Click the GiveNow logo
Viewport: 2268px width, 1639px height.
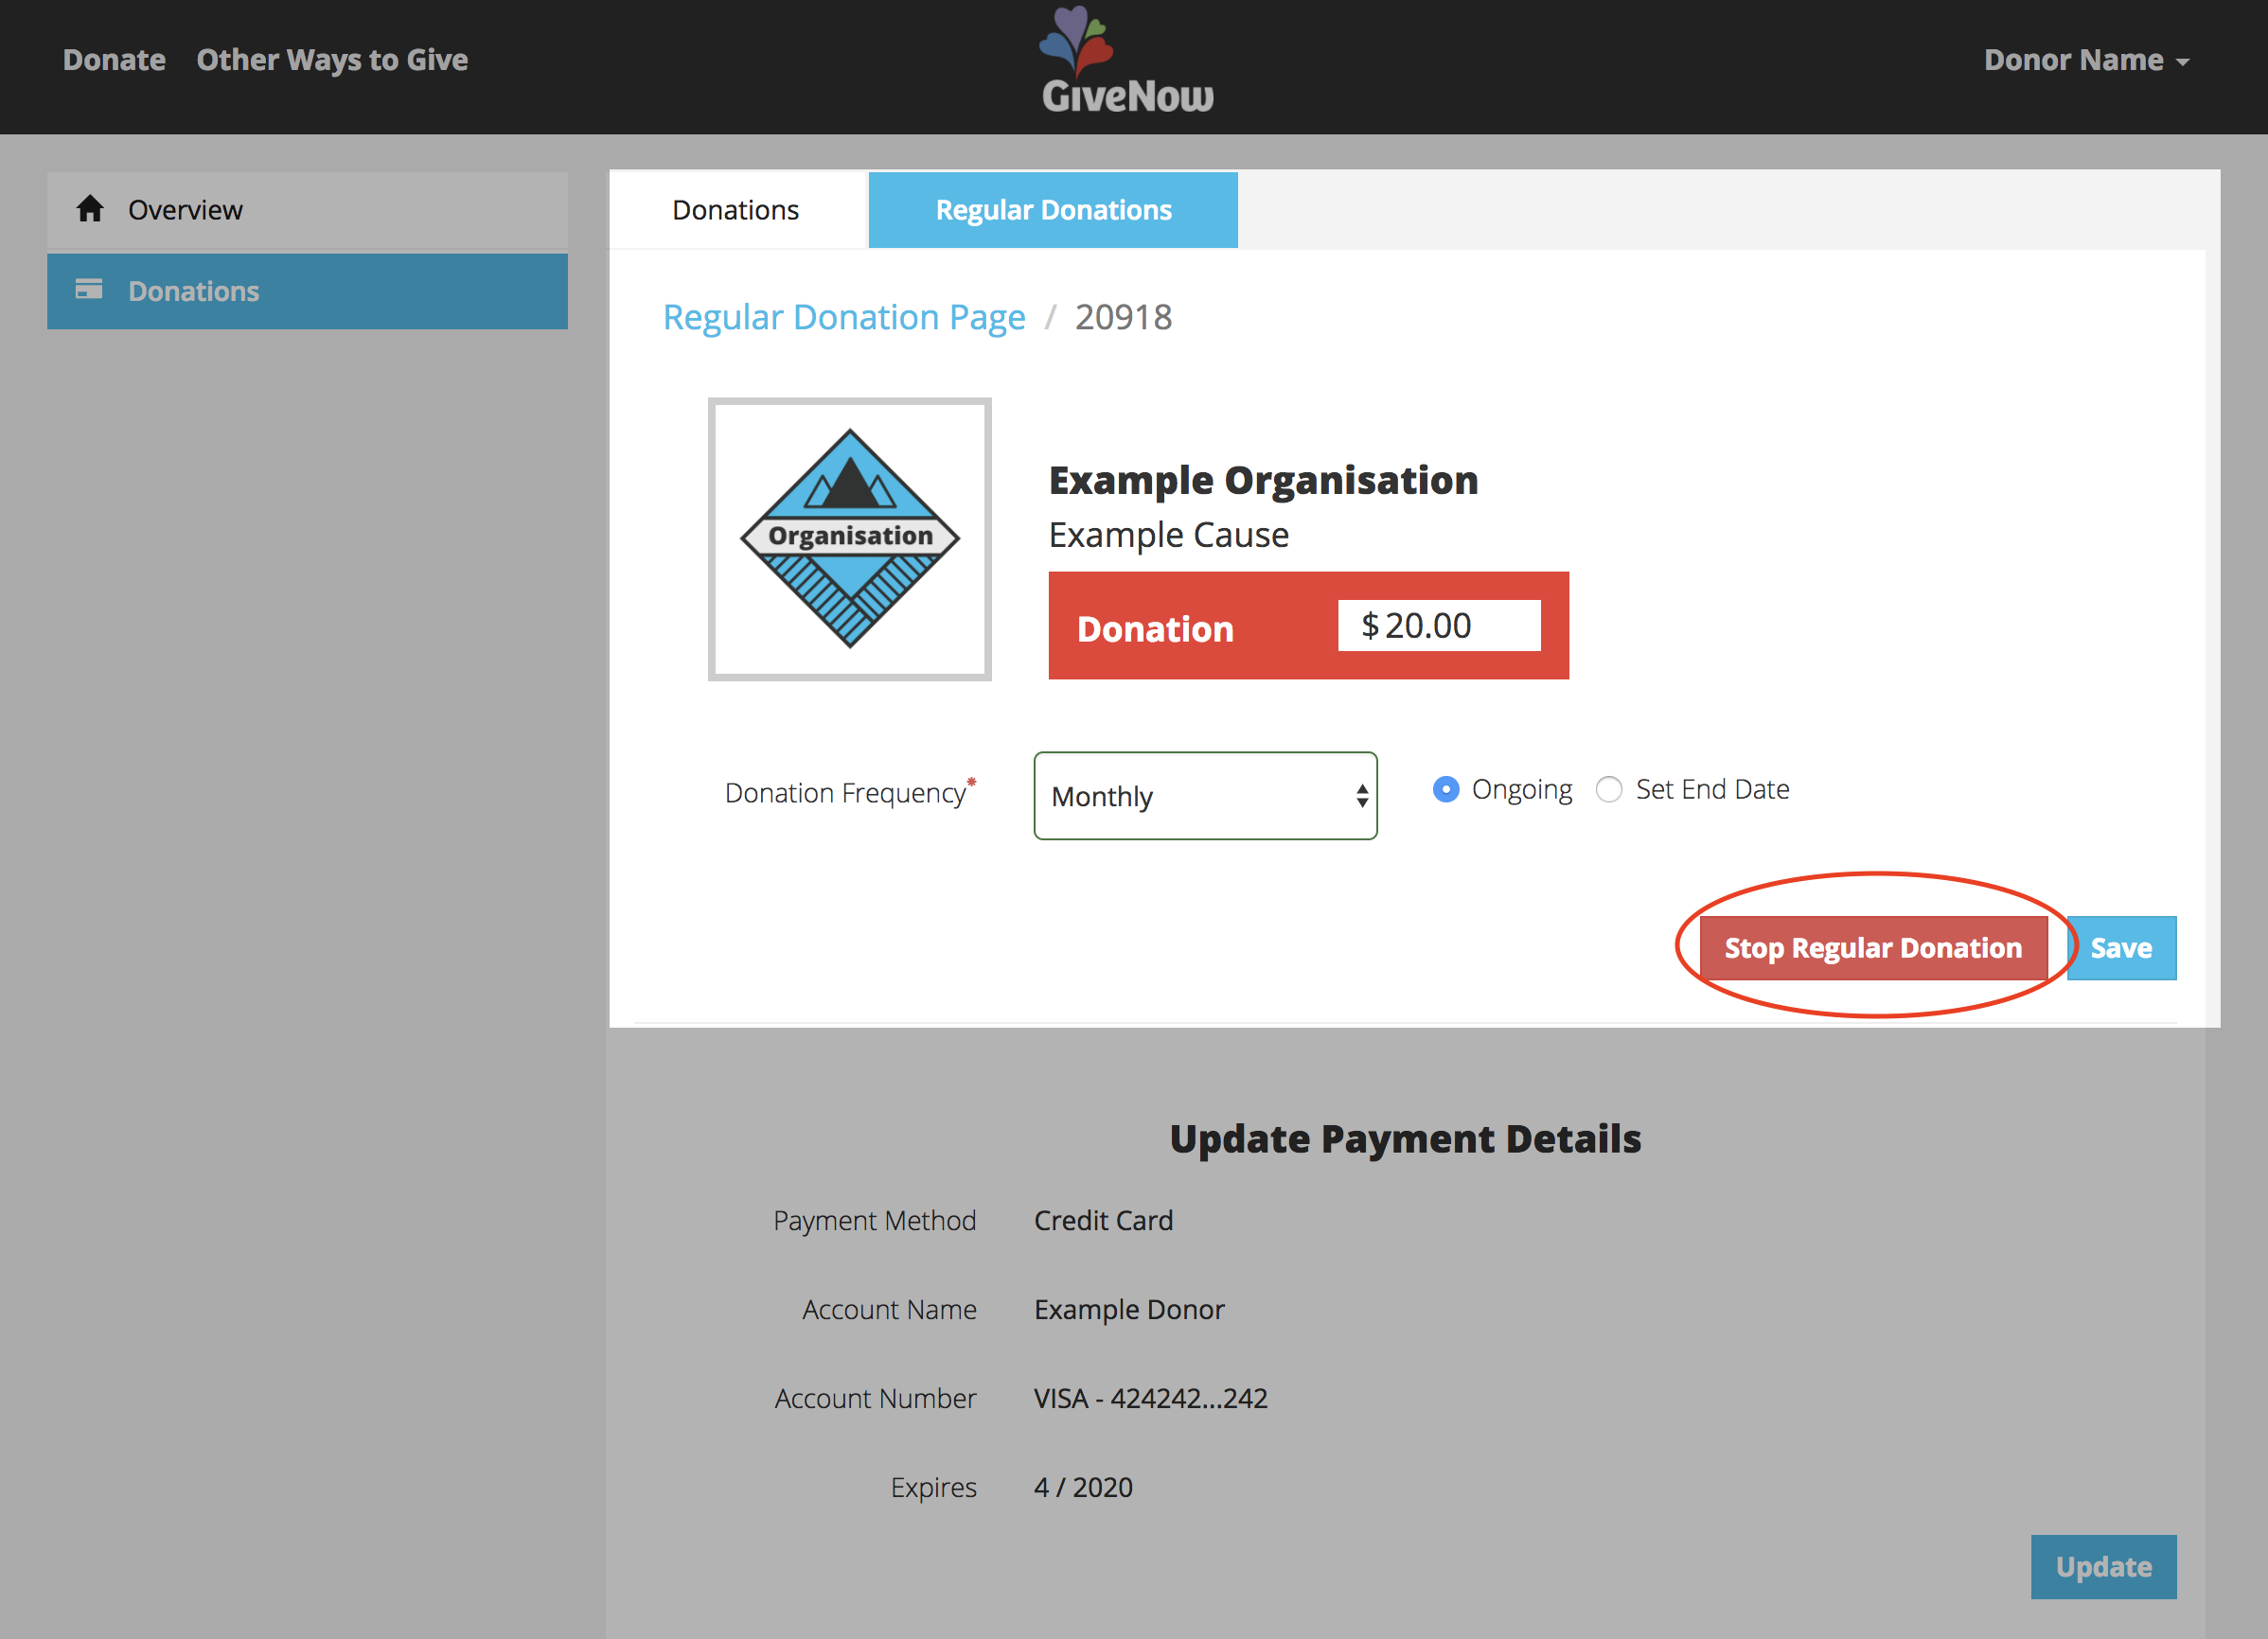pyautogui.click(x=1127, y=60)
